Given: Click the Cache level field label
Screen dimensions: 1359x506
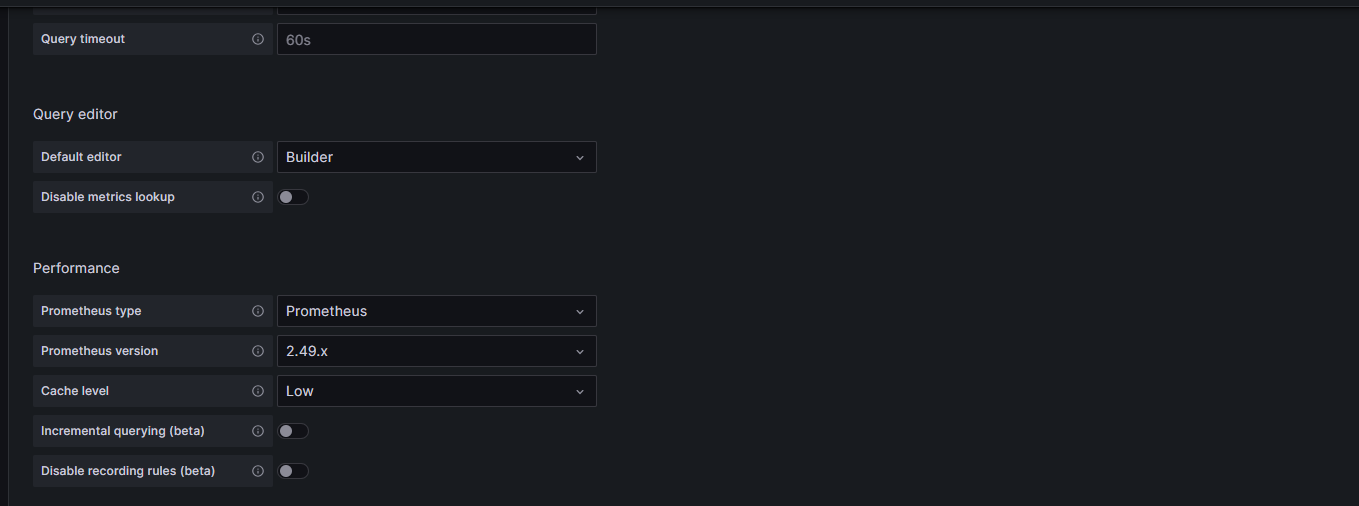Looking at the screenshot, I should pos(75,391).
